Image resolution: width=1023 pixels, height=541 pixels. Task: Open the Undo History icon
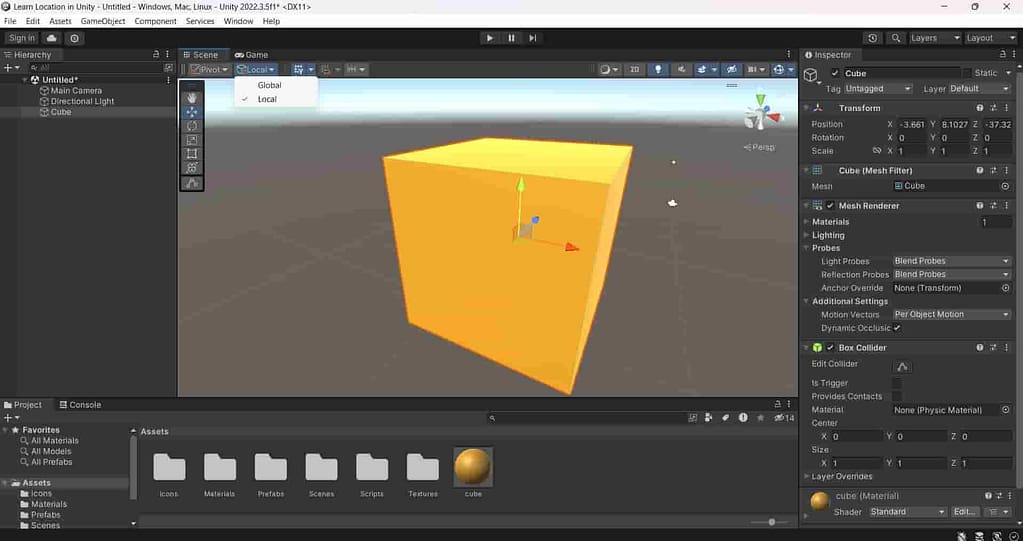[x=872, y=38]
